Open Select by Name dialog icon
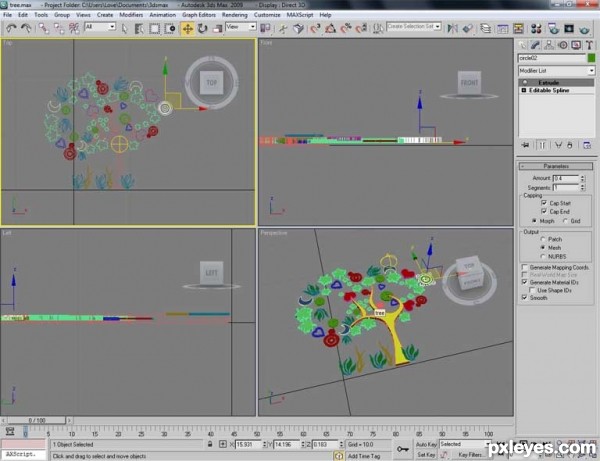 pyautogui.click(x=139, y=28)
